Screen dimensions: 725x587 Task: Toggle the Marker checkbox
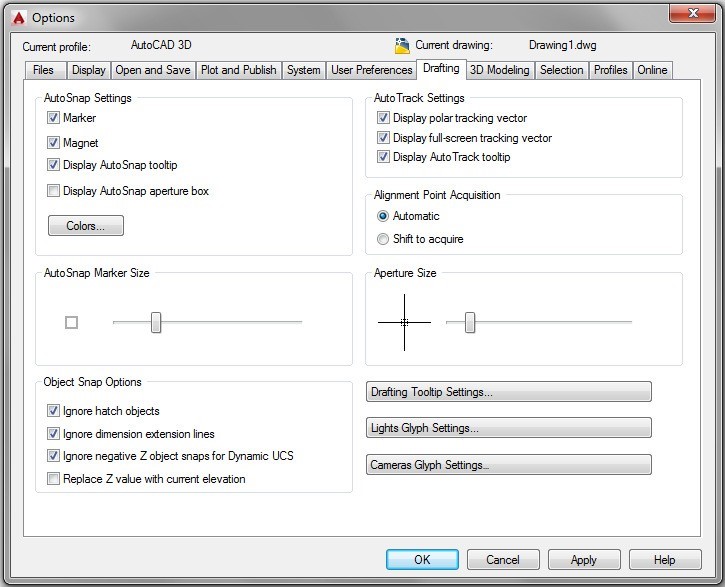pos(53,117)
